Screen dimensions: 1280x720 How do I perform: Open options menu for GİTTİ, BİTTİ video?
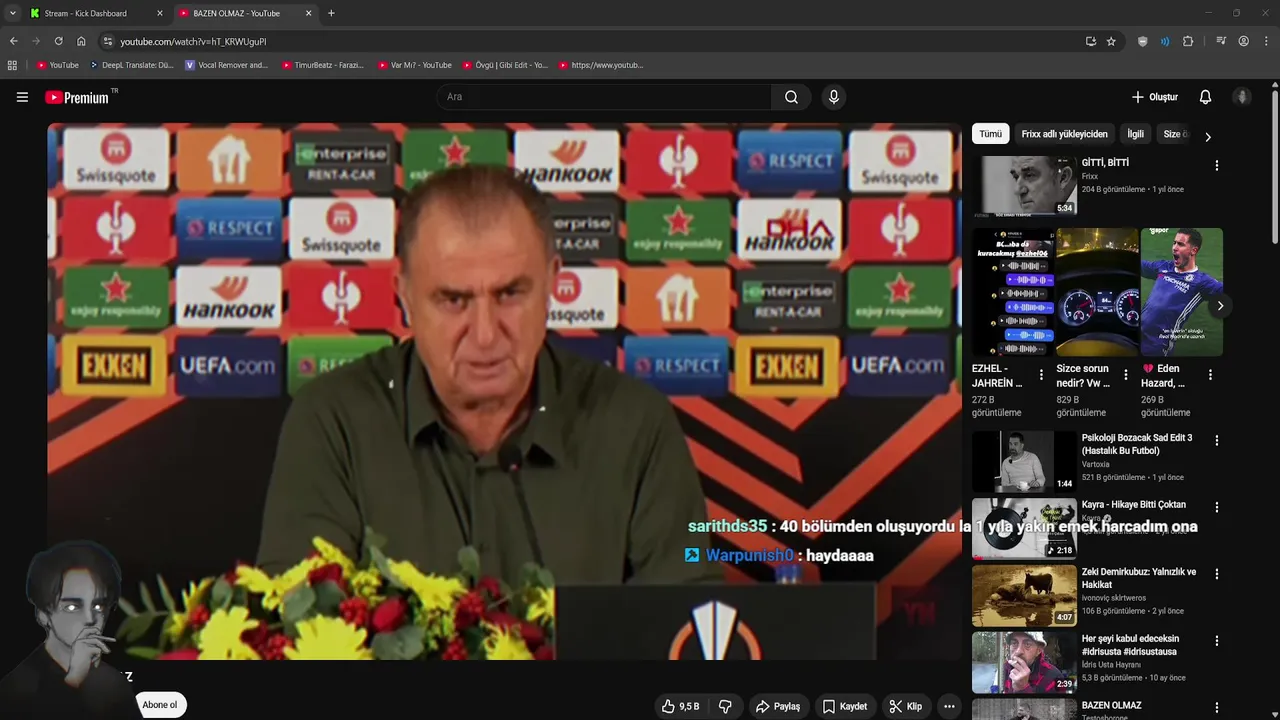coord(1216,165)
